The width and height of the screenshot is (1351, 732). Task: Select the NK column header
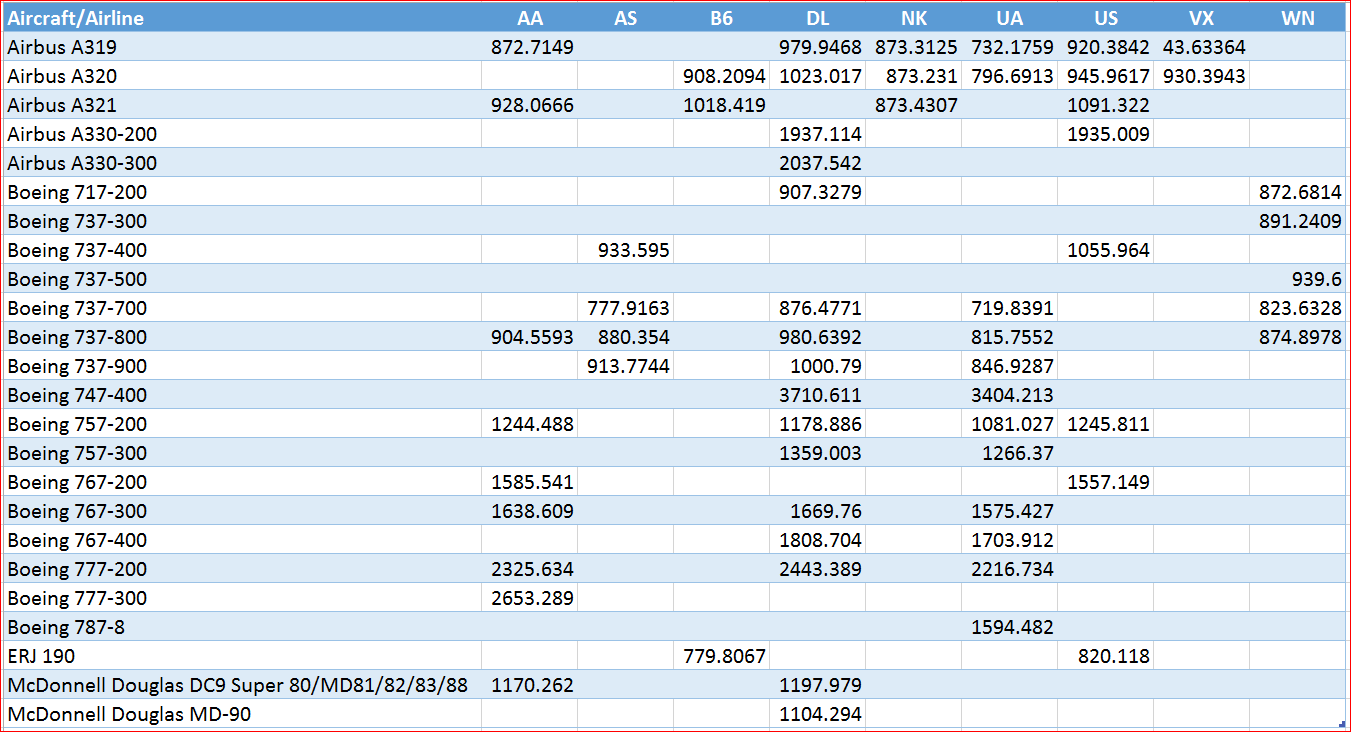pos(913,17)
